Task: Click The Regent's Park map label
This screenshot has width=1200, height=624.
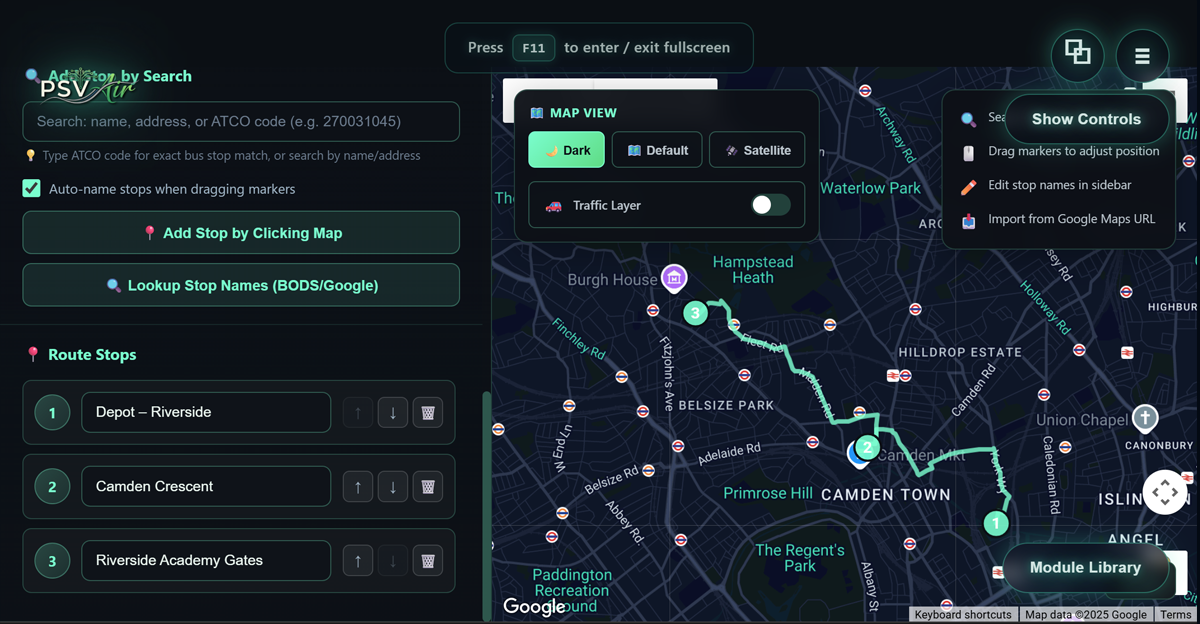Action: [x=800, y=558]
